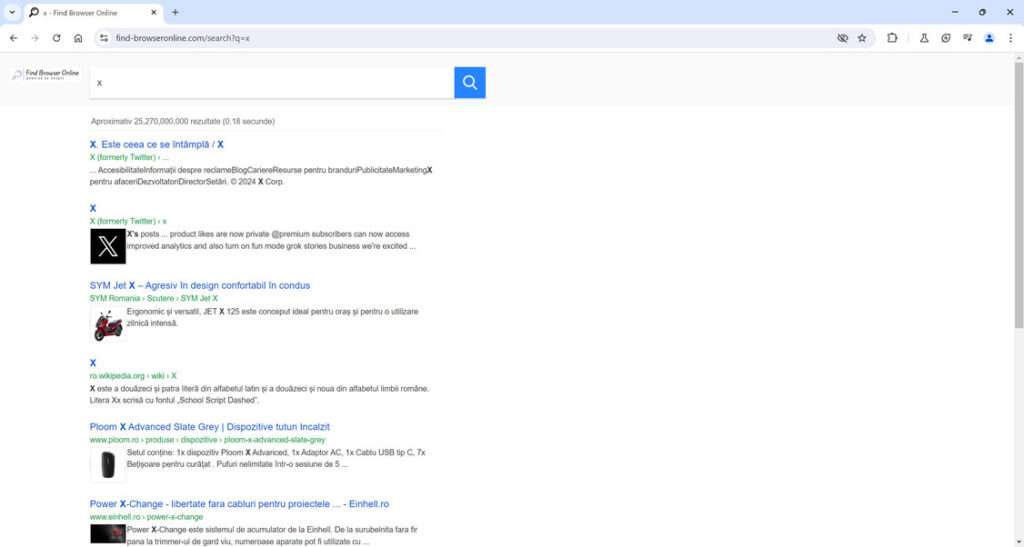Open the Extensions puzzle icon
Viewport: 1024px width, 547px height.
892,39
